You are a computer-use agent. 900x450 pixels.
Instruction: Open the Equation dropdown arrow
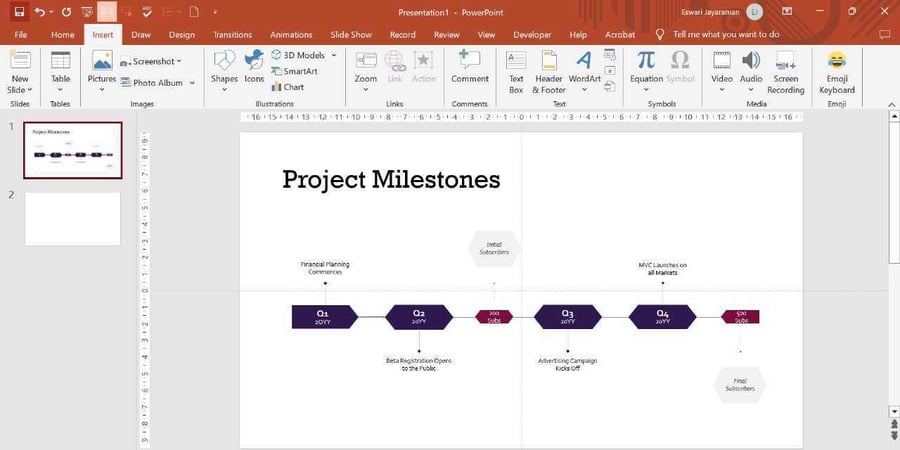(x=646, y=90)
